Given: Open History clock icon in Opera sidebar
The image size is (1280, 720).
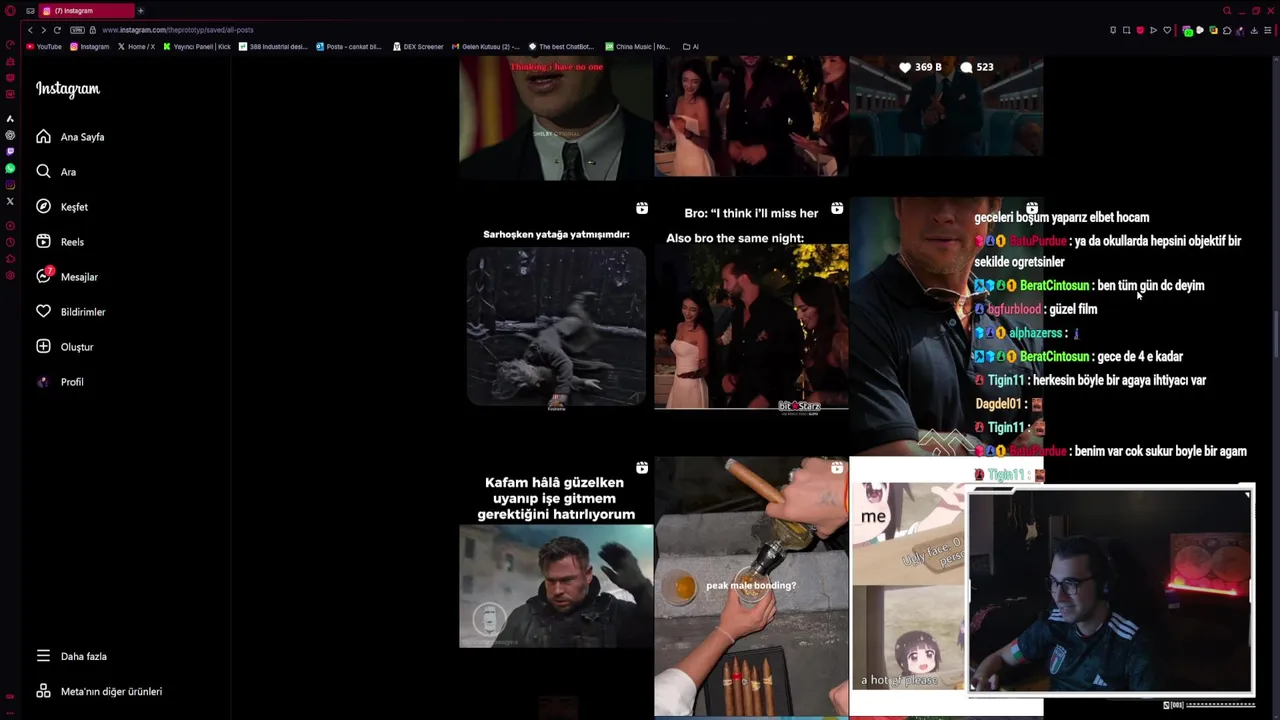Looking at the screenshot, I should [10, 242].
